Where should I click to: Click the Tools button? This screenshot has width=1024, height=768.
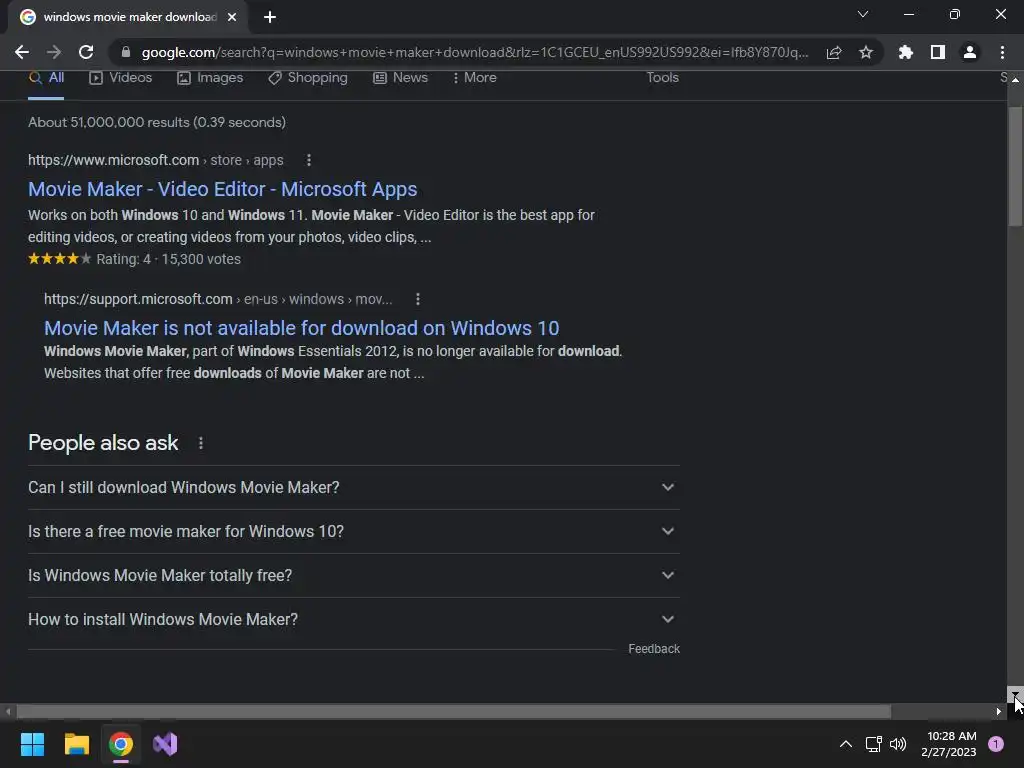662,78
